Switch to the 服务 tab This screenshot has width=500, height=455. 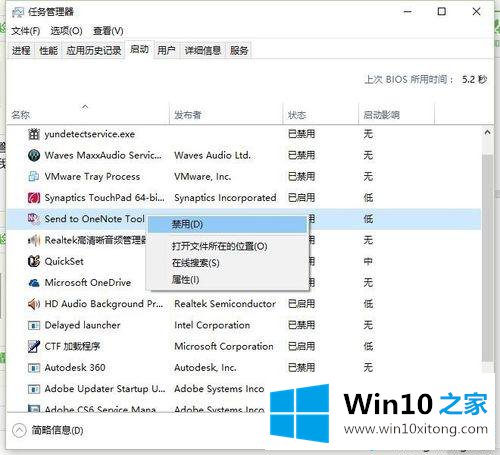click(239, 51)
